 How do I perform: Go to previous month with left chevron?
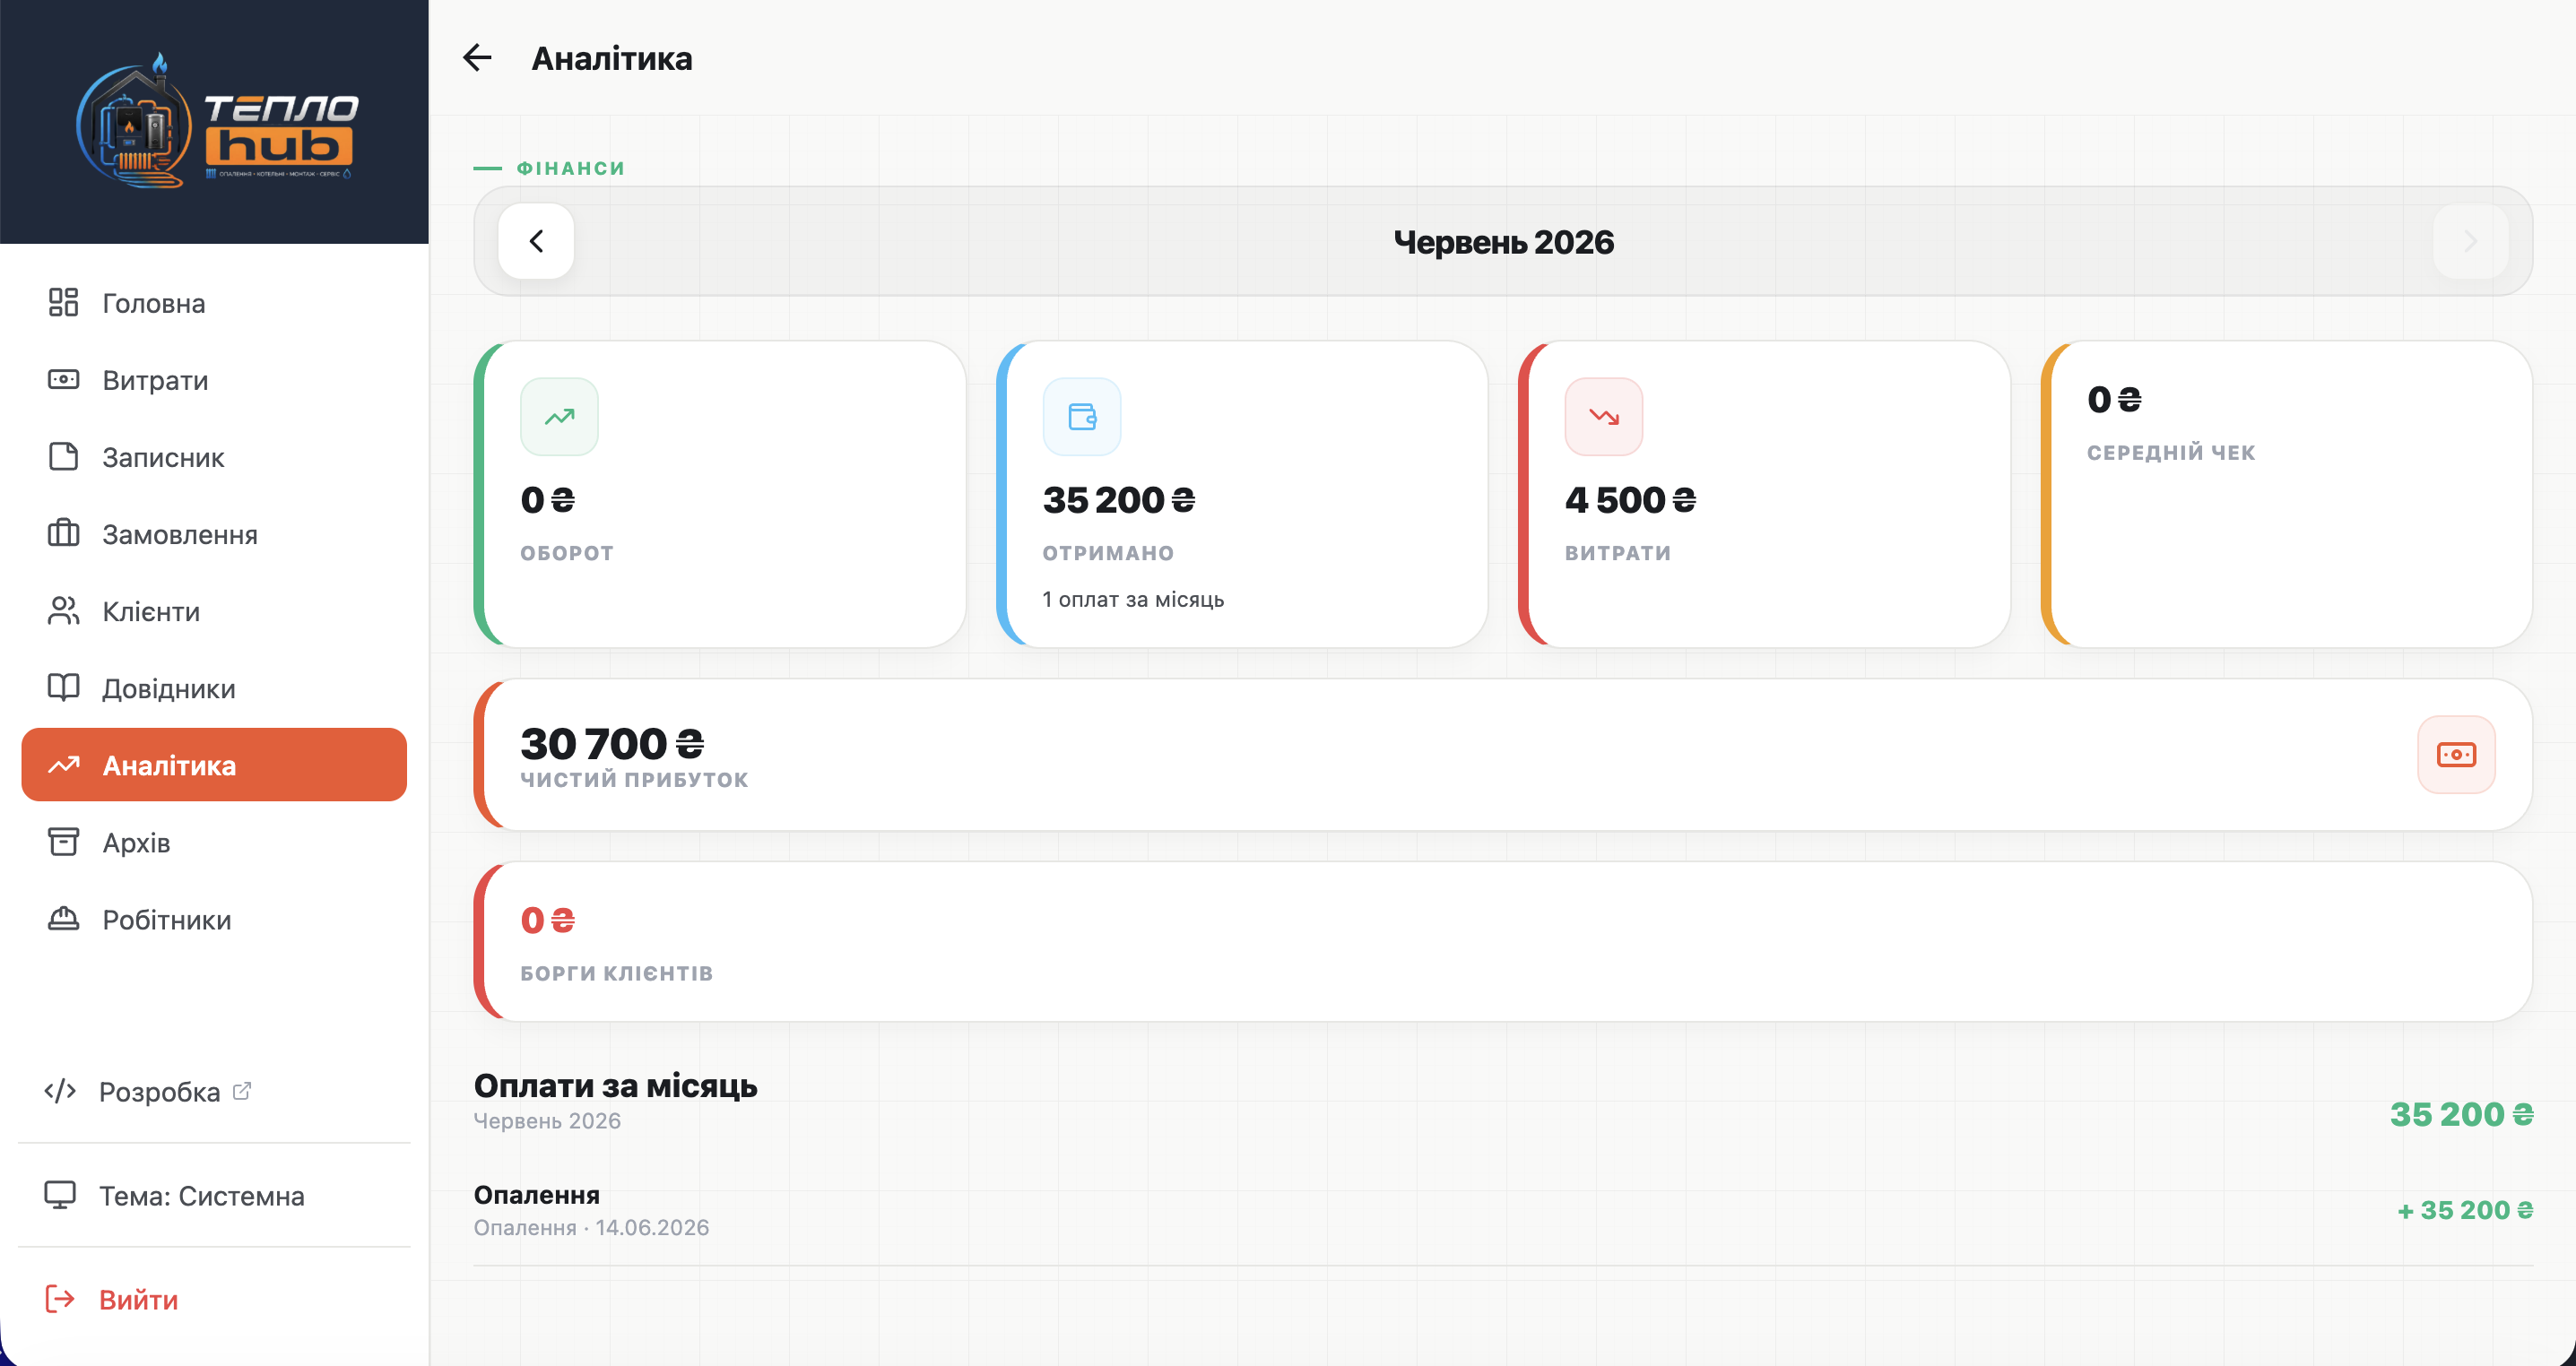click(x=536, y=241)
